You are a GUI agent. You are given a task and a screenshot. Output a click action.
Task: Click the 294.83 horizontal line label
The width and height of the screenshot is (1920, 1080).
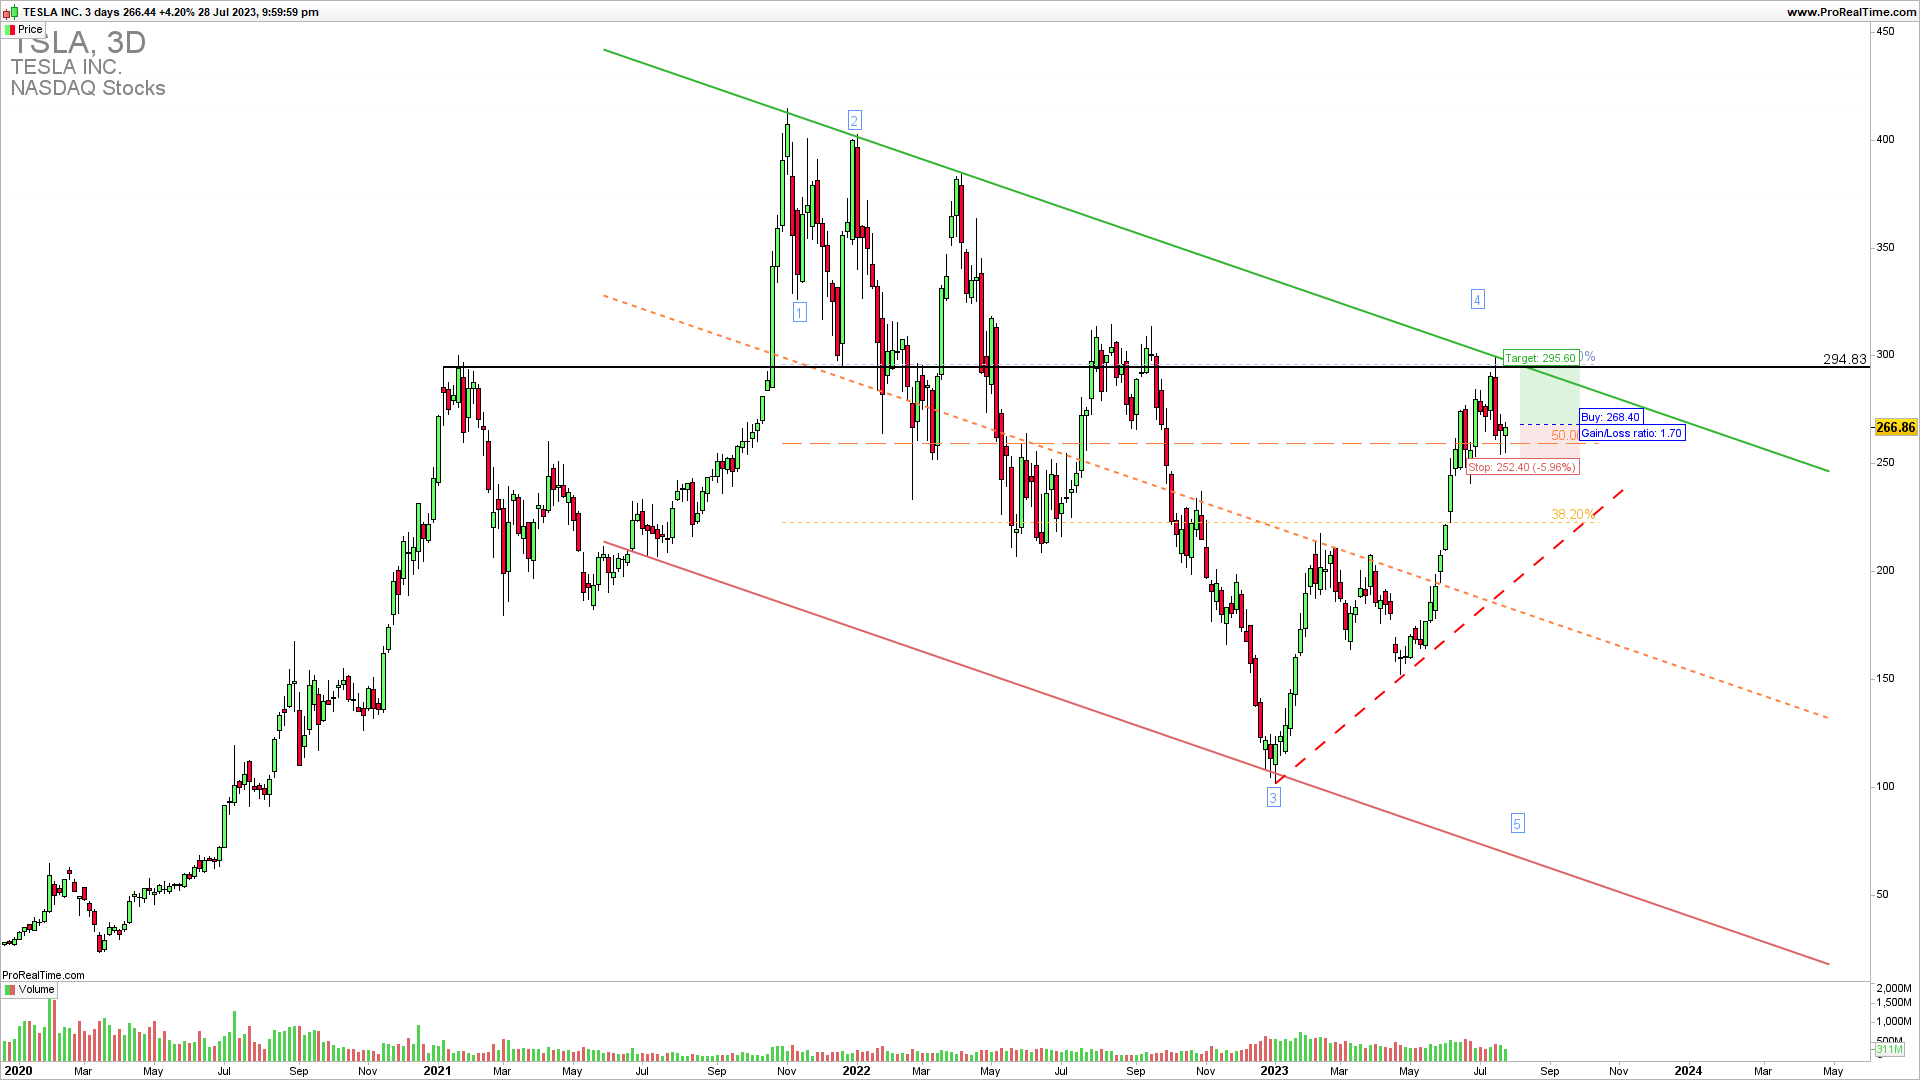(1845, 359)
